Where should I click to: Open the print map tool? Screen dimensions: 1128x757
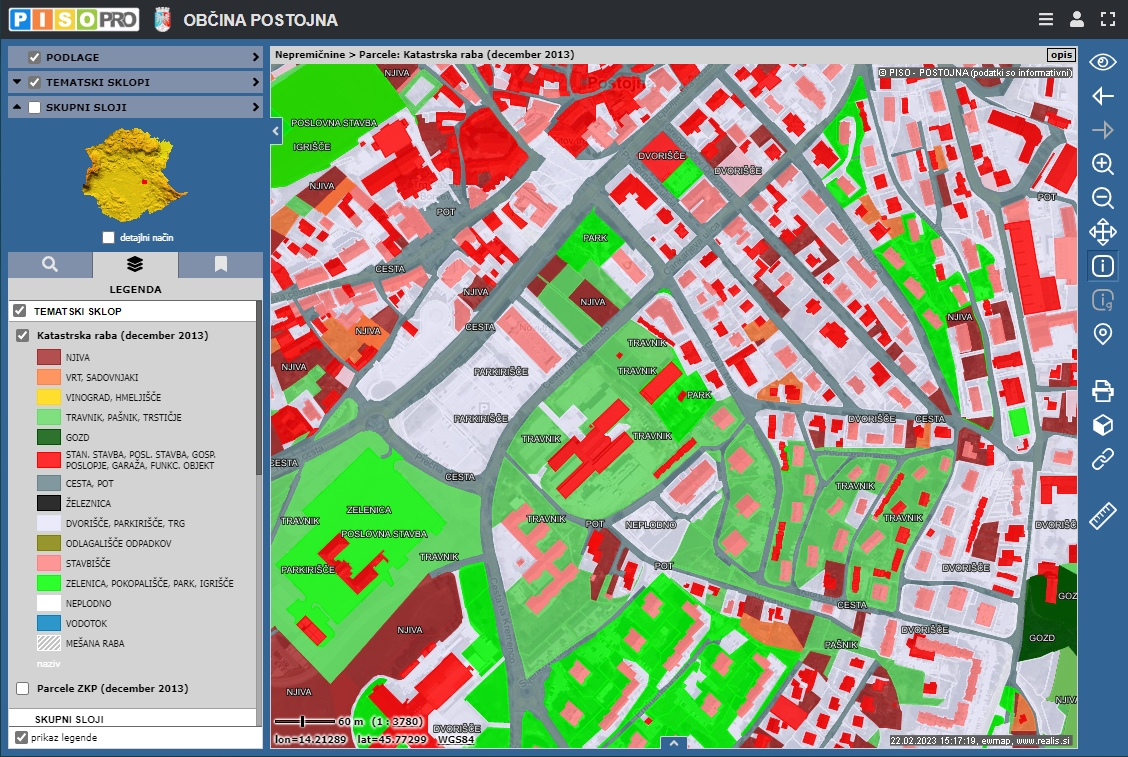[x=1102, y=391]
